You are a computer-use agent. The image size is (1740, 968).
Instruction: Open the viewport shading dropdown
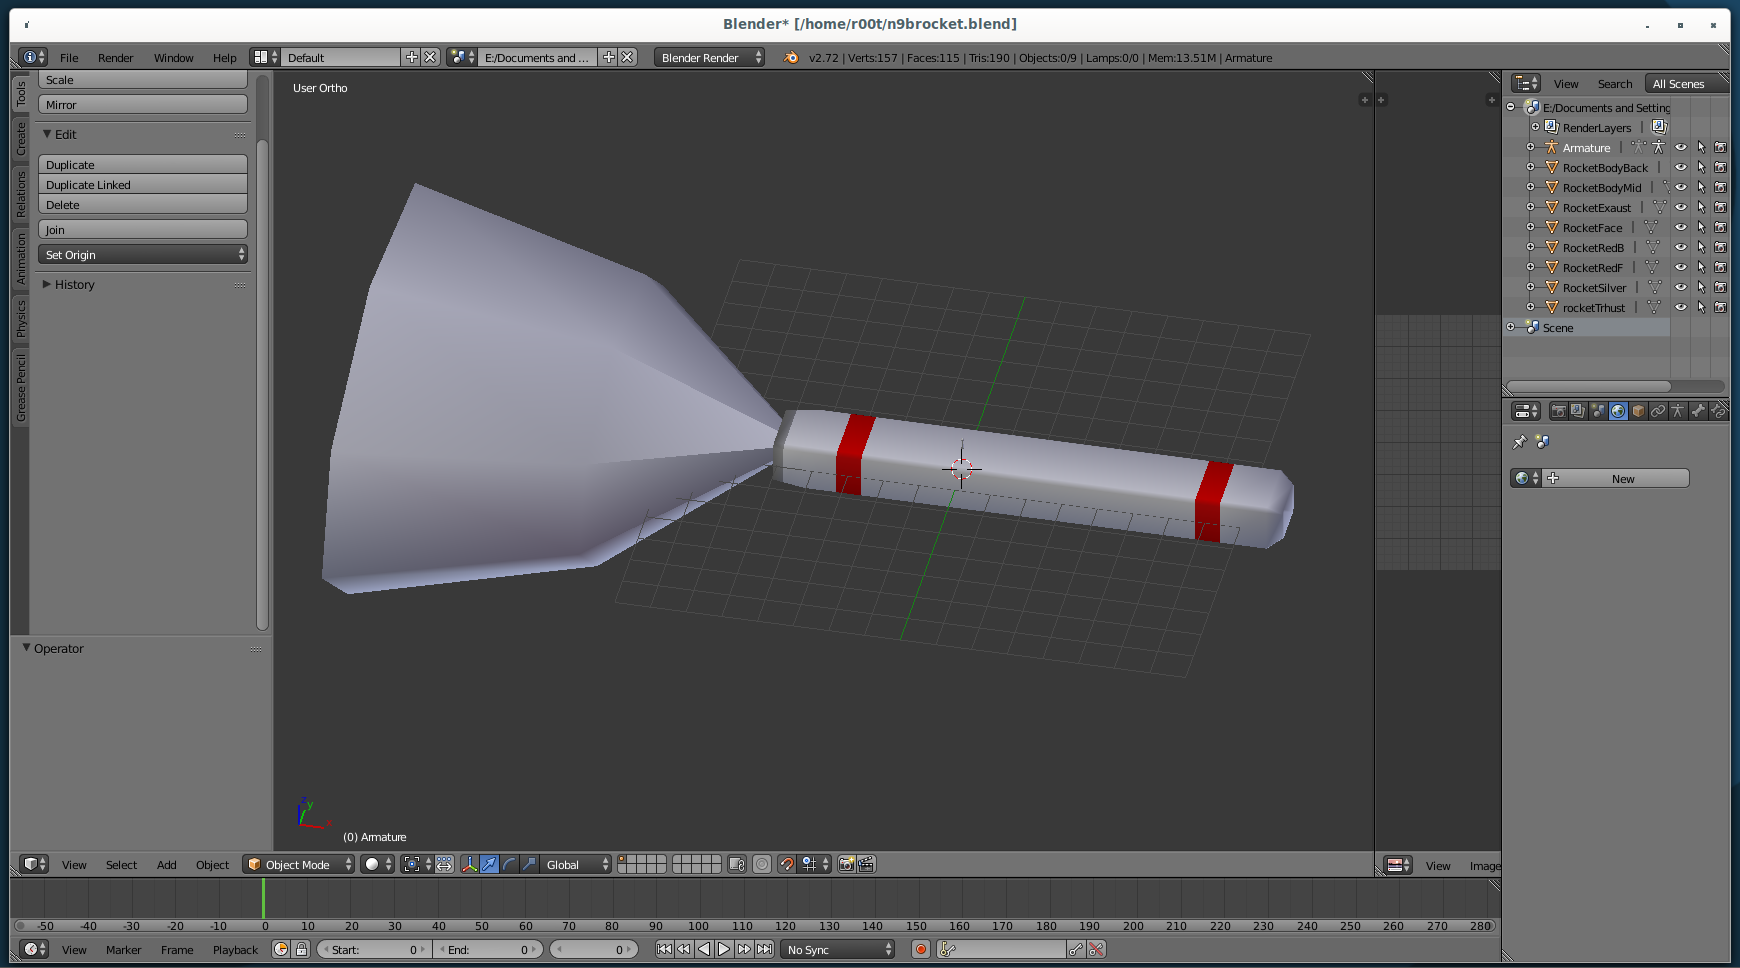coord(378,864)
